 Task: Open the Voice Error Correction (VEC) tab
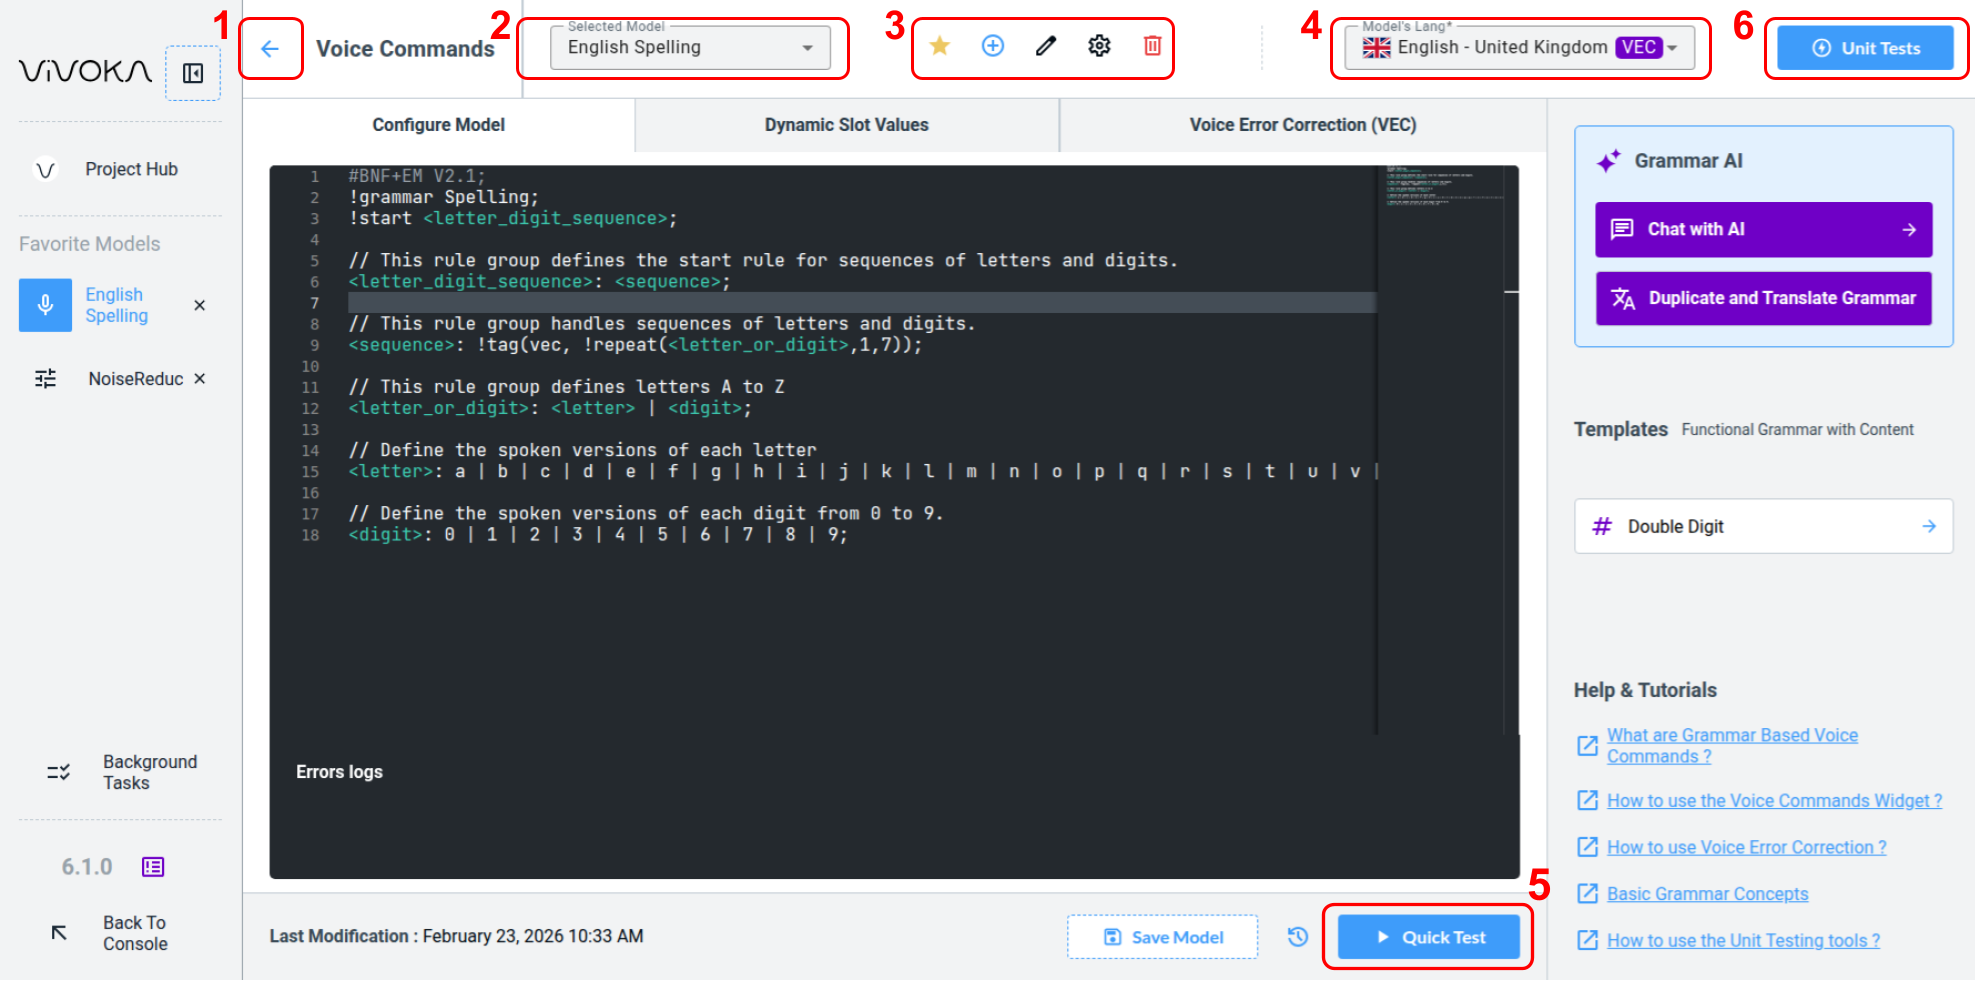[1302, 125]
